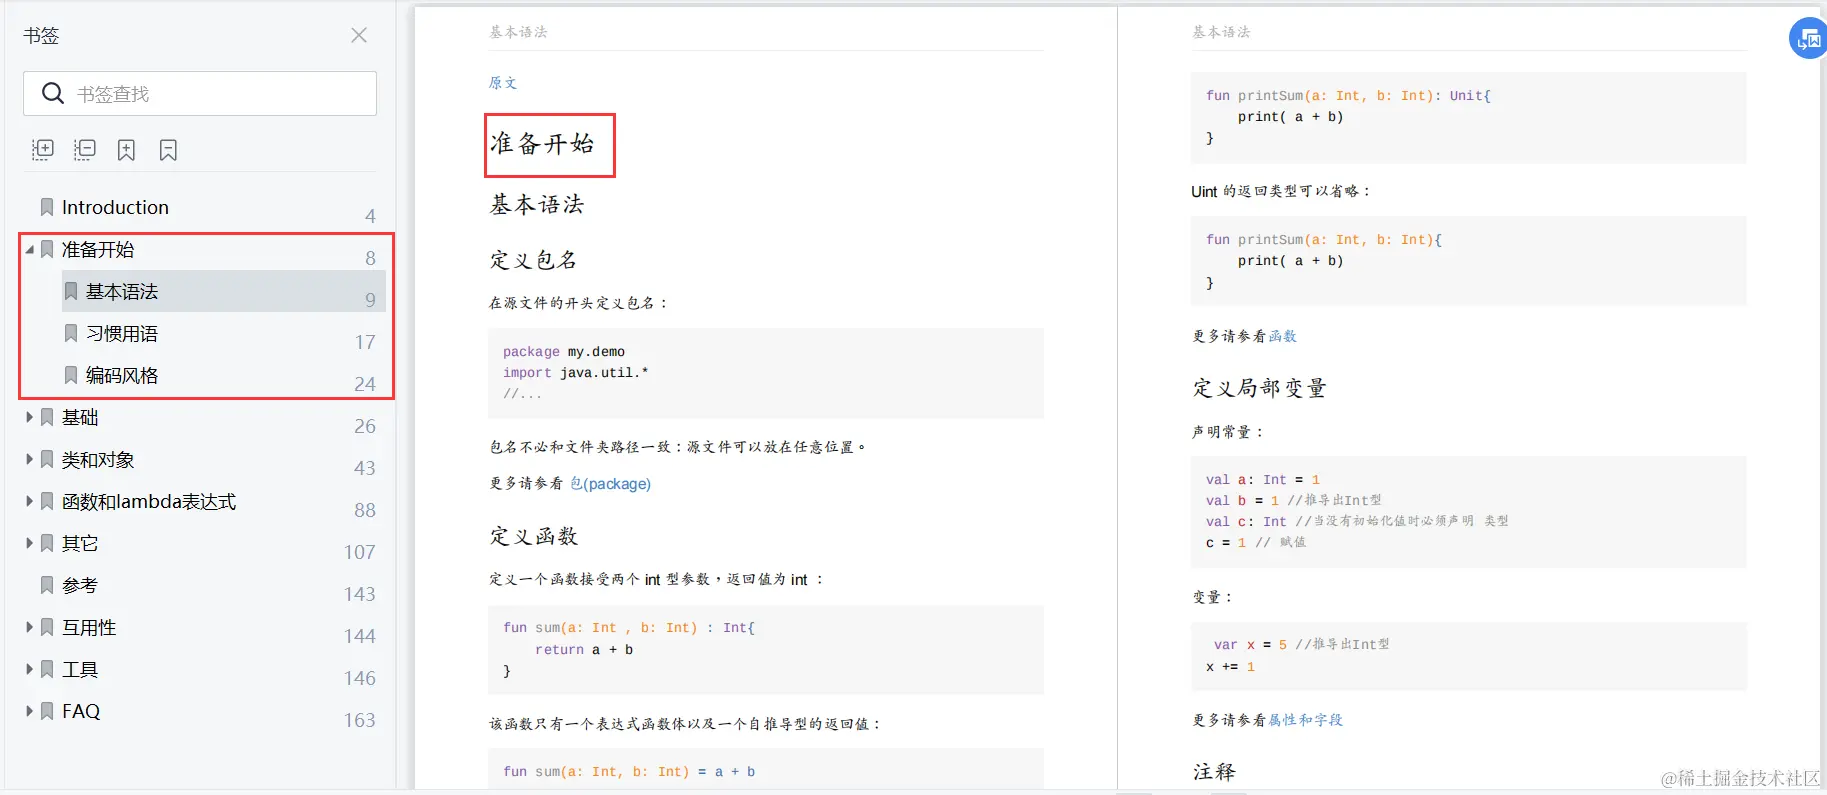Open the 参考 bookmark
This screenshot has height=795, width=1827.
tap(80, 585)
